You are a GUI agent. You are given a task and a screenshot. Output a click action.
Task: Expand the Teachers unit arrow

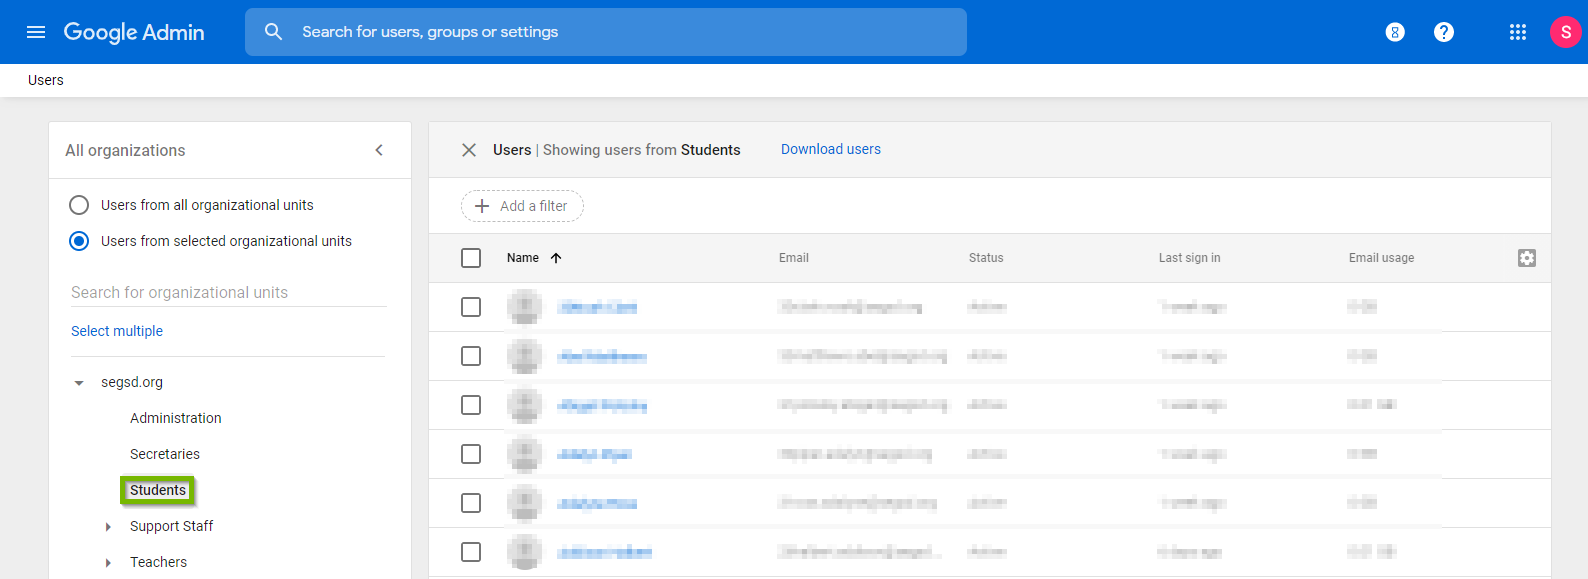pos(108,563)
